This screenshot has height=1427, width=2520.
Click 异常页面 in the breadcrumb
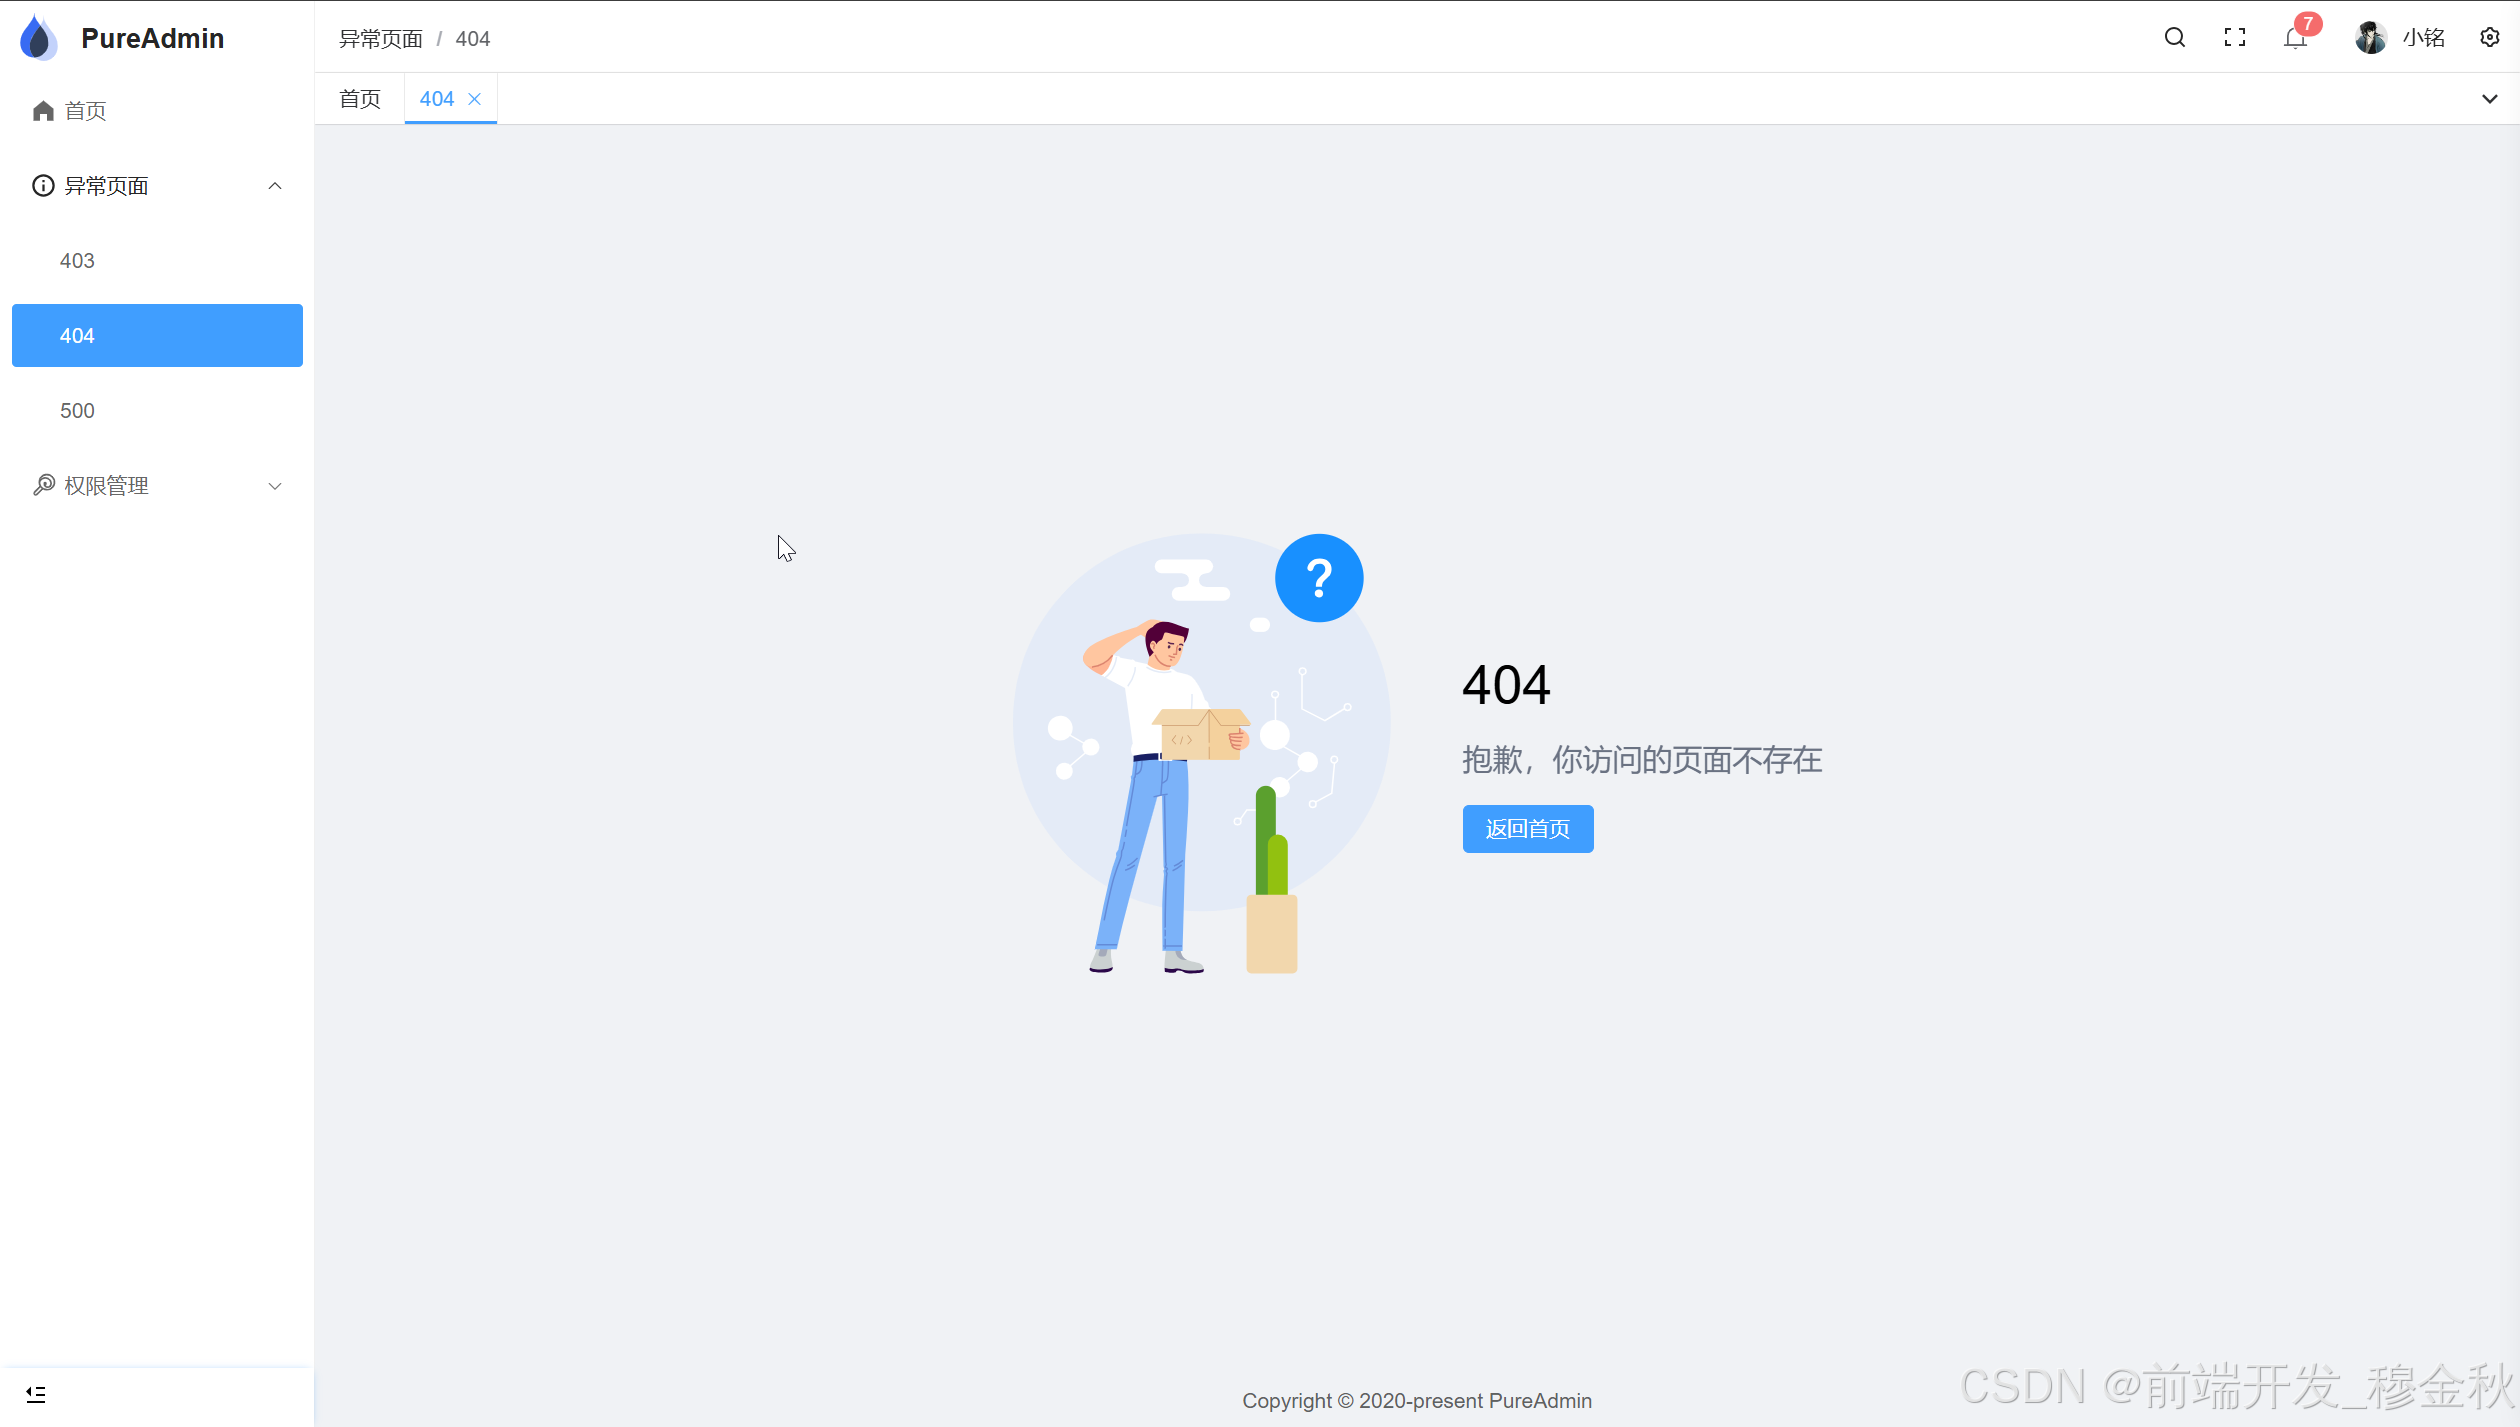tap(381, 39)
